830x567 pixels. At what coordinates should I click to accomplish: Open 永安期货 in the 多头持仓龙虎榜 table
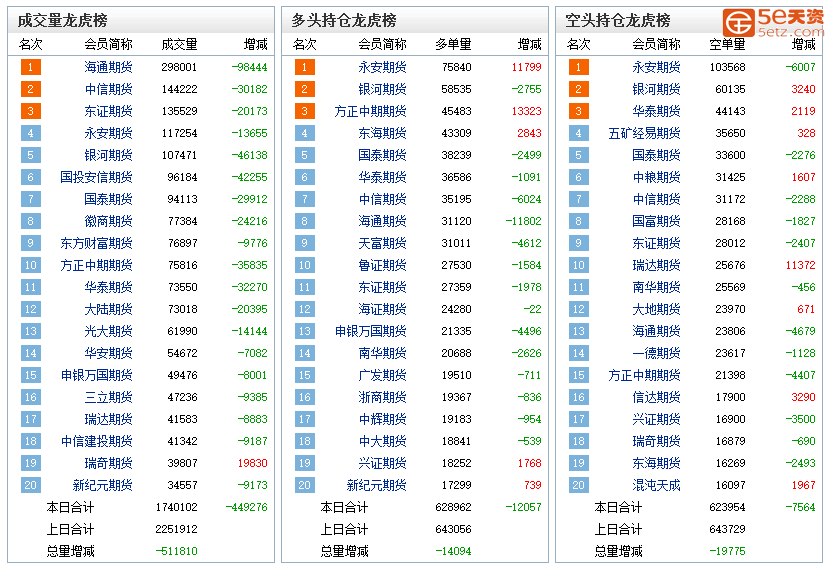[382, 67]
